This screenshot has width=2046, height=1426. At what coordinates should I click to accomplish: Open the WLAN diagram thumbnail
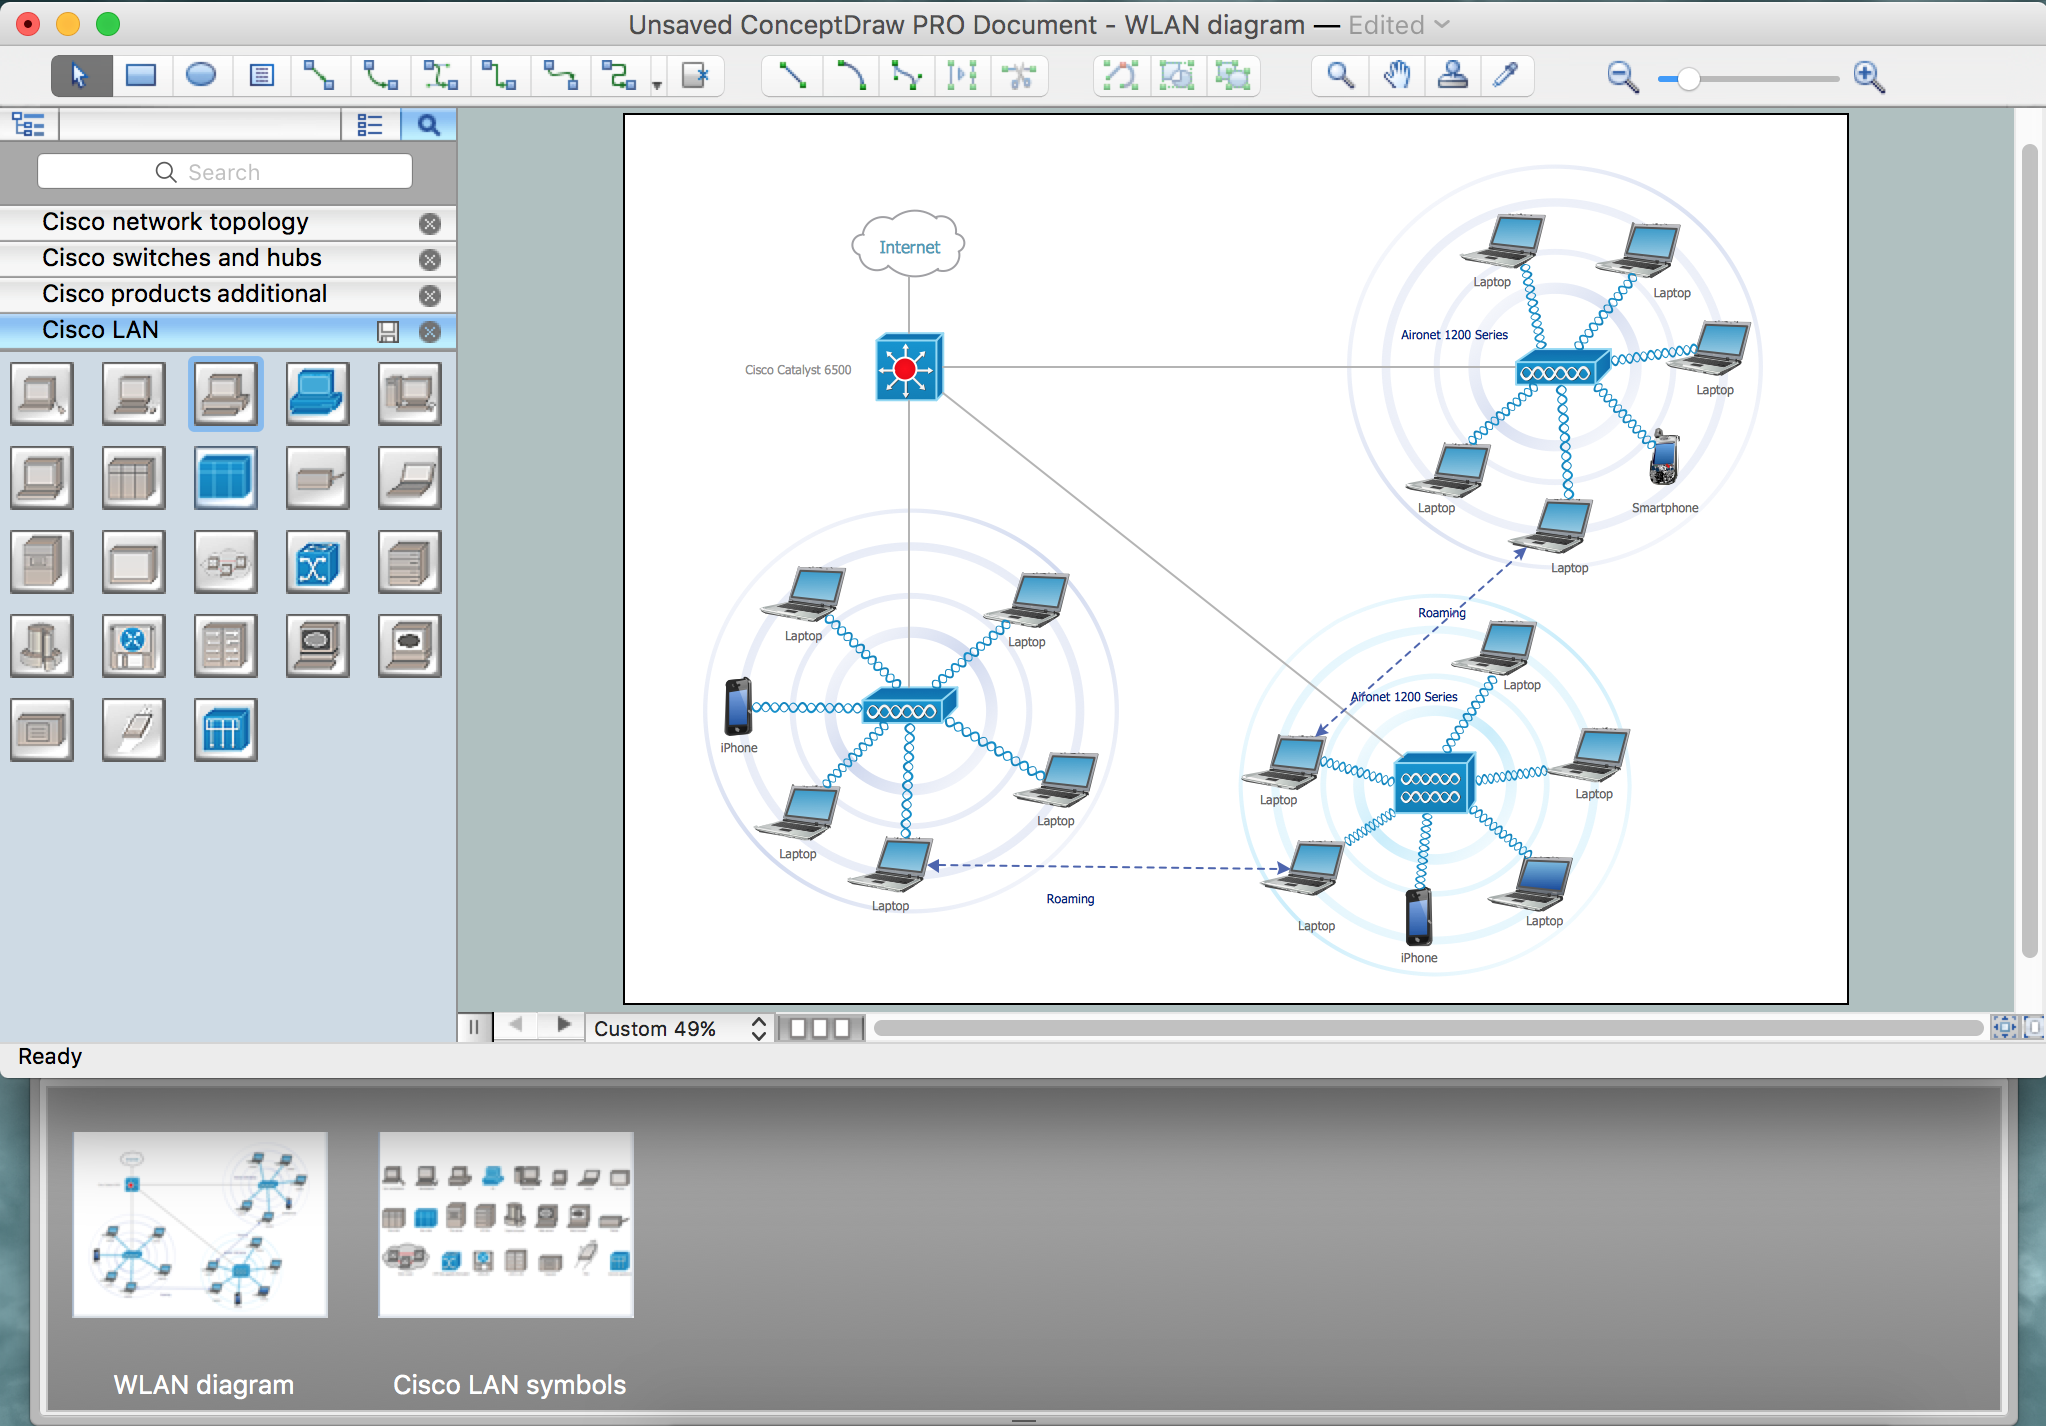click(x=200, y=1225)
